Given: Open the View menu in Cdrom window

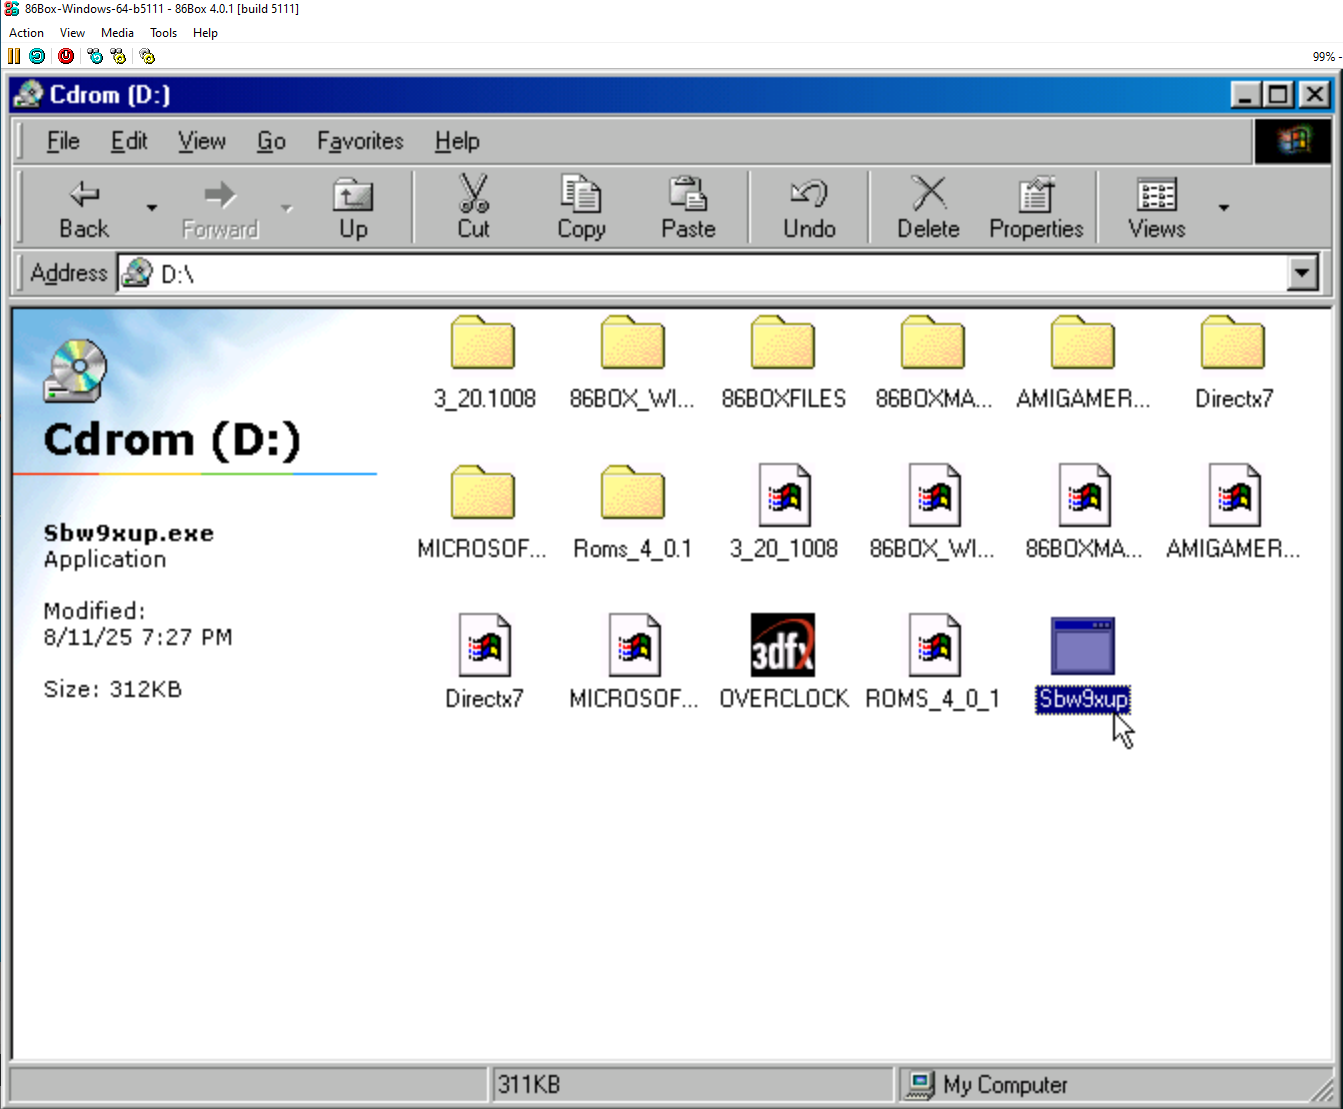Looking at the screenshot, I should [x=202, y=142].
